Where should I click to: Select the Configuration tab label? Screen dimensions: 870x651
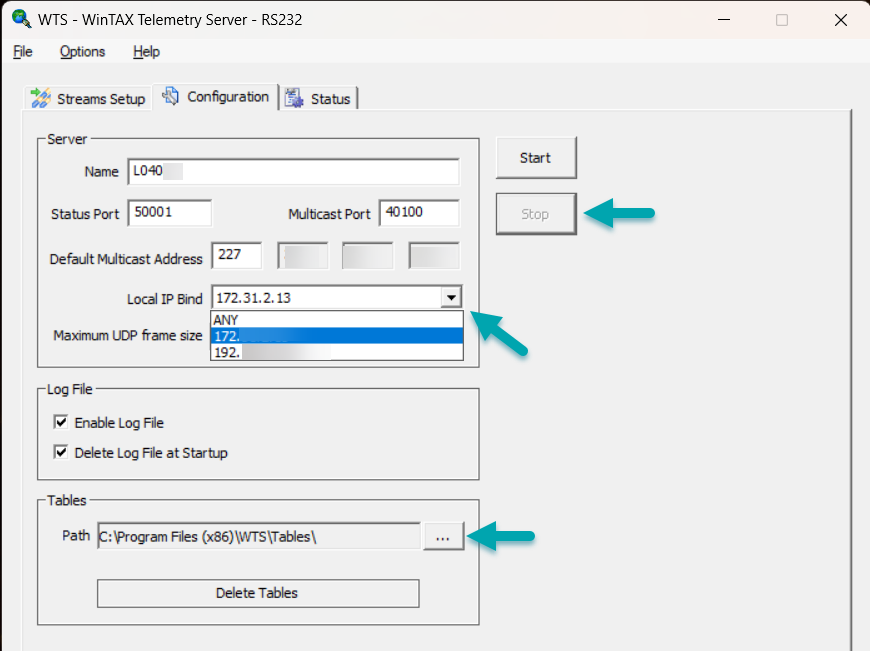[228, 97]
